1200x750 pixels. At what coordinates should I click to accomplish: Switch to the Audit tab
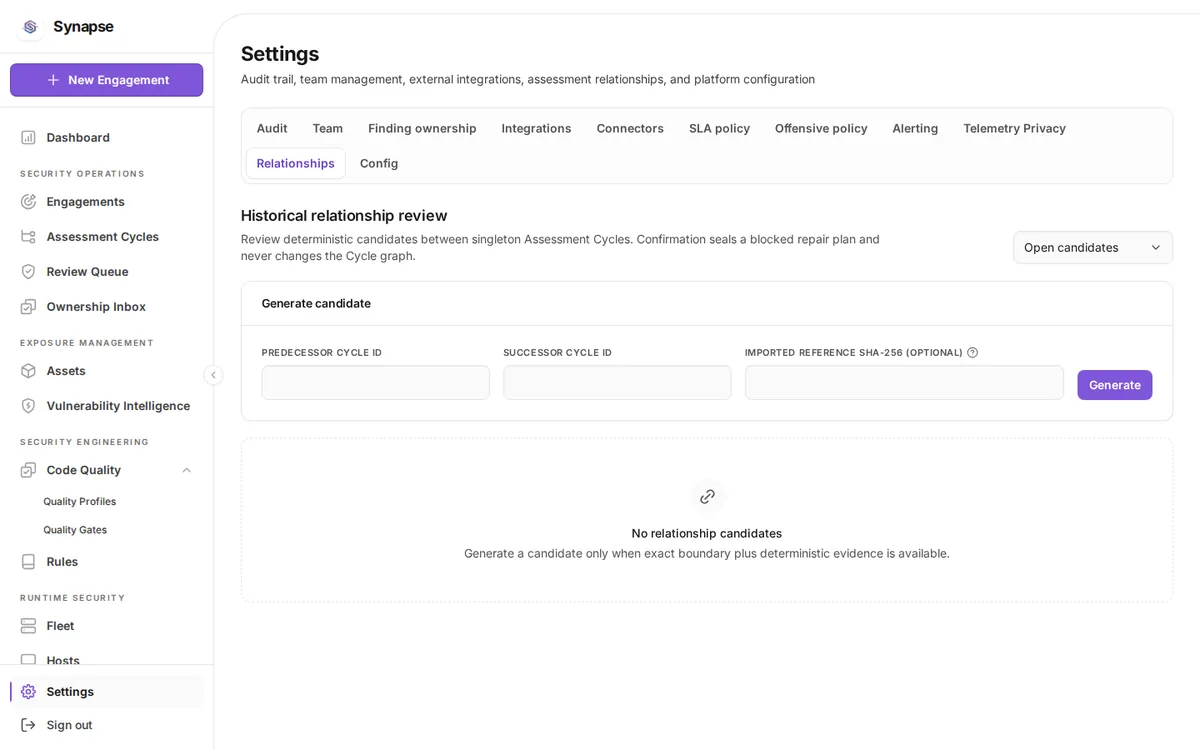(272, 128)
